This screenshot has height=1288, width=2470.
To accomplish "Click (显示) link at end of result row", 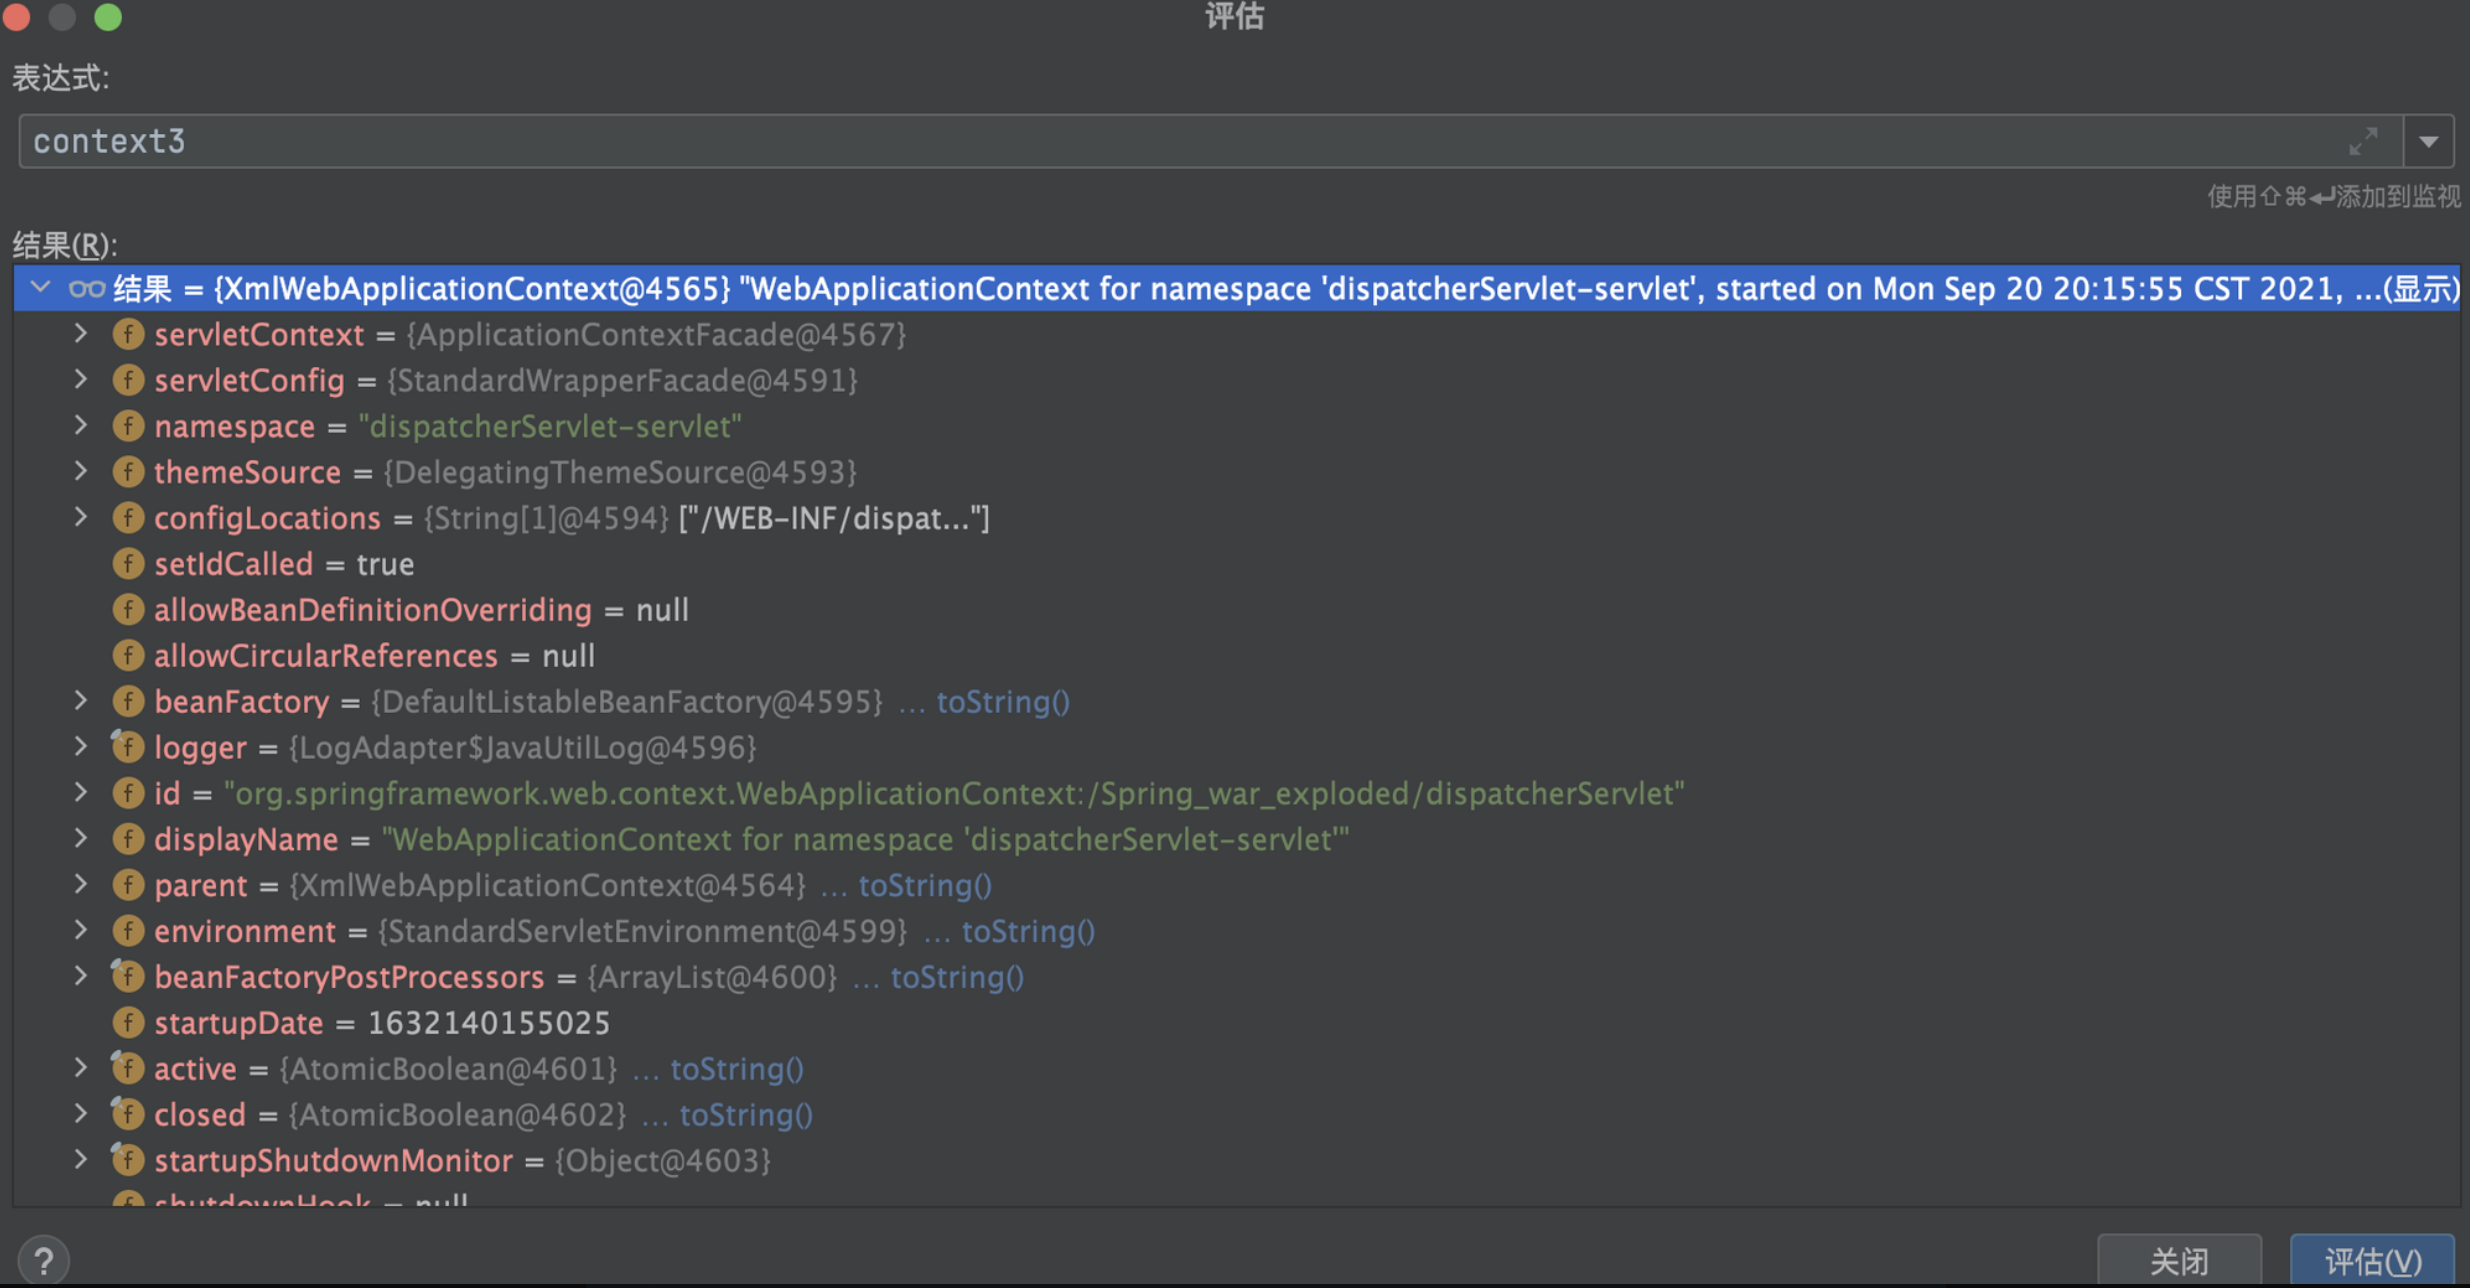I will pos(2421,289).
